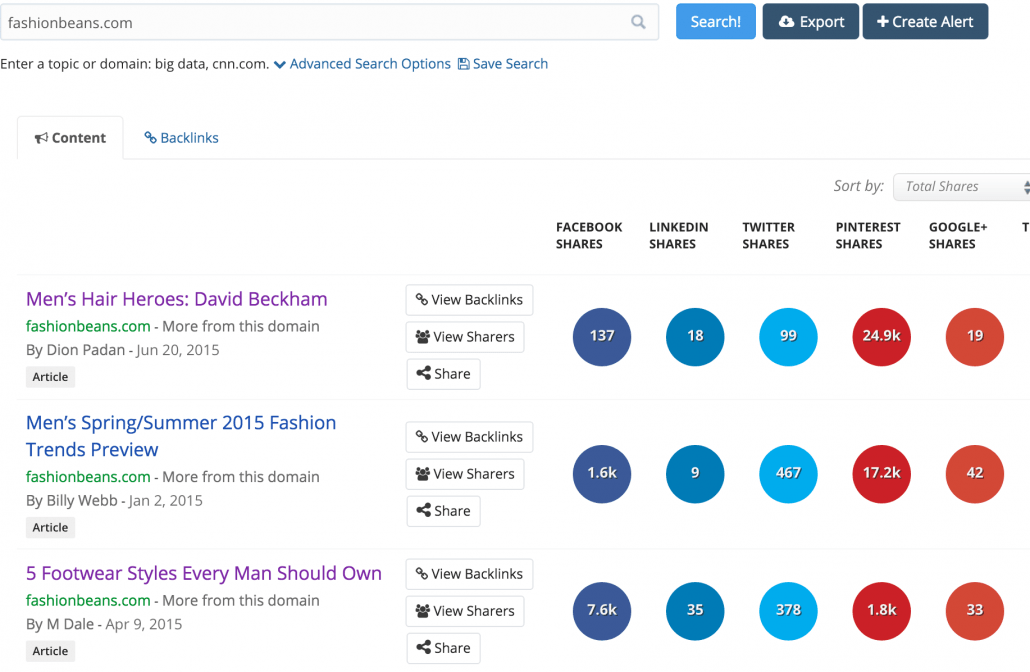Share the Footwear Styles article
The width and height of the screenshot is (1030, 672).
click(x=443, y=648)
